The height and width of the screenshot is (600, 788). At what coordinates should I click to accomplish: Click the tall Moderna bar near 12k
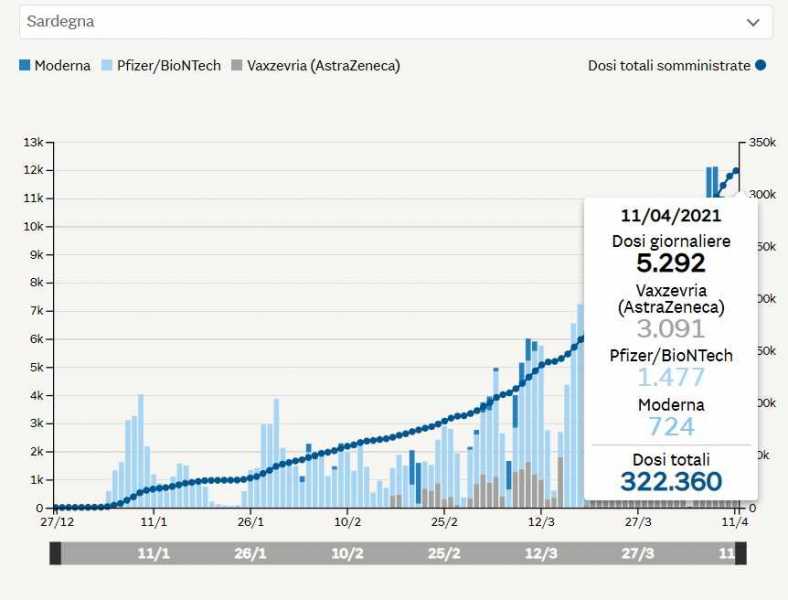(x=709, y=182)
